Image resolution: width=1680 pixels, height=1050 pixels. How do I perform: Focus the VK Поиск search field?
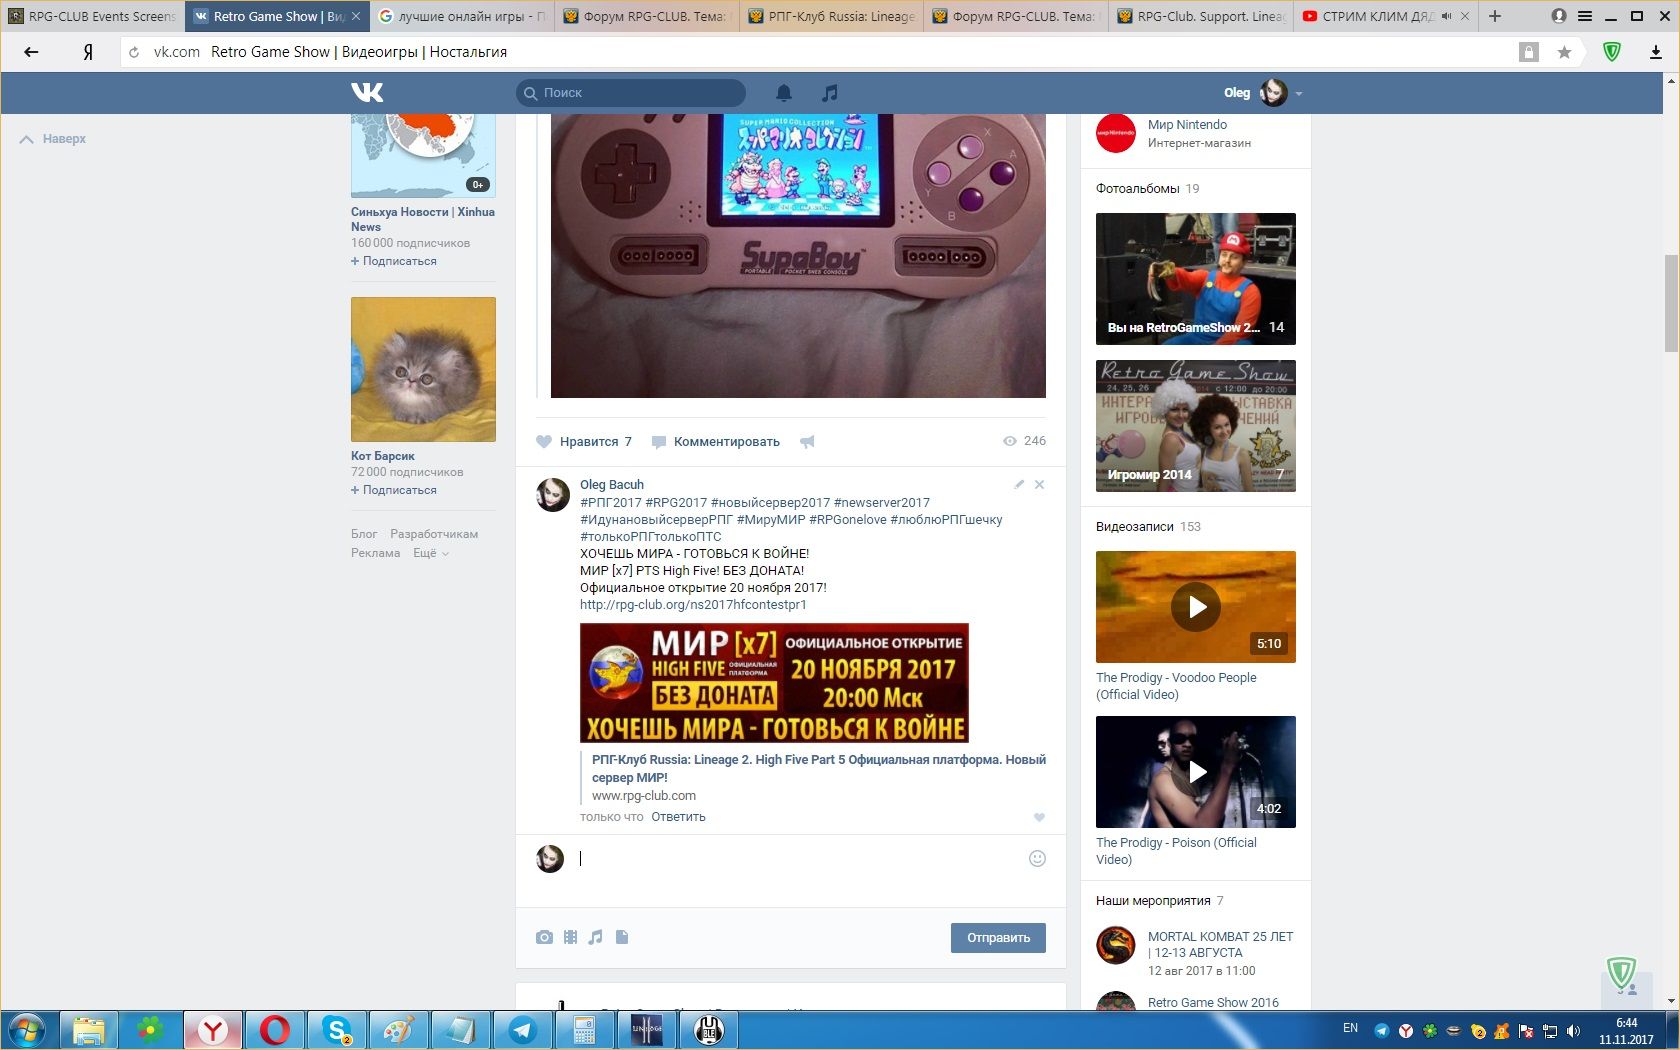[x=631, y=92]
